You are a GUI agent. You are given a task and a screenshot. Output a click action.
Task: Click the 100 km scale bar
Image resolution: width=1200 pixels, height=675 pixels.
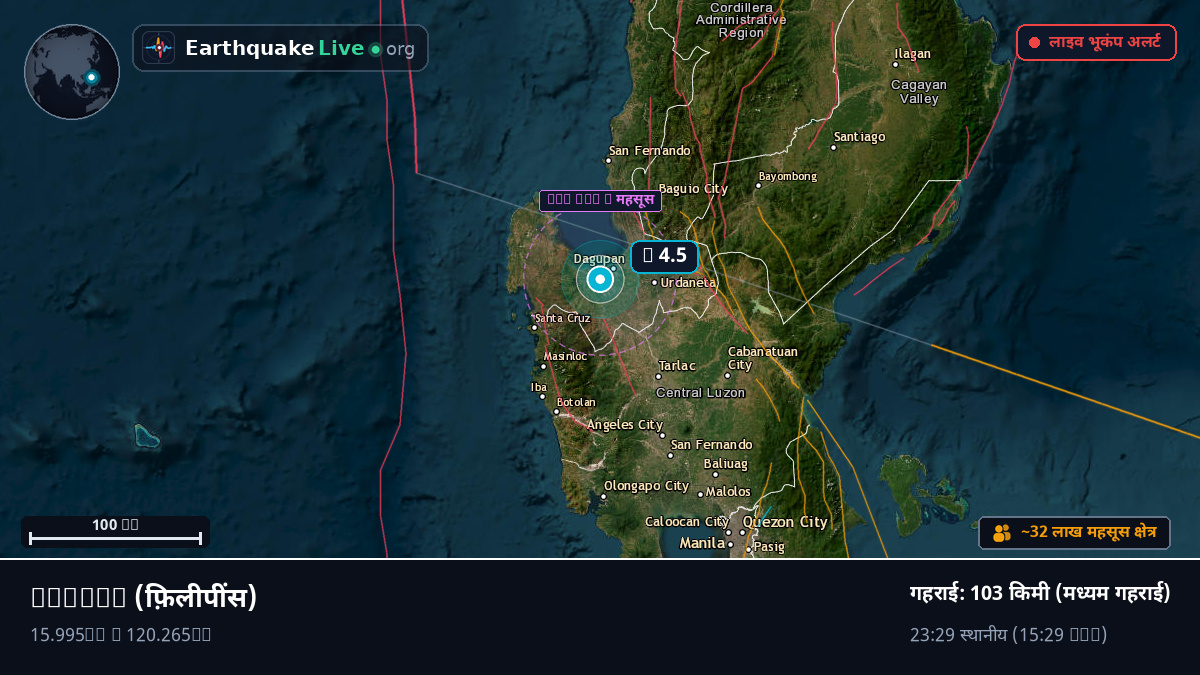click(116, 532)
